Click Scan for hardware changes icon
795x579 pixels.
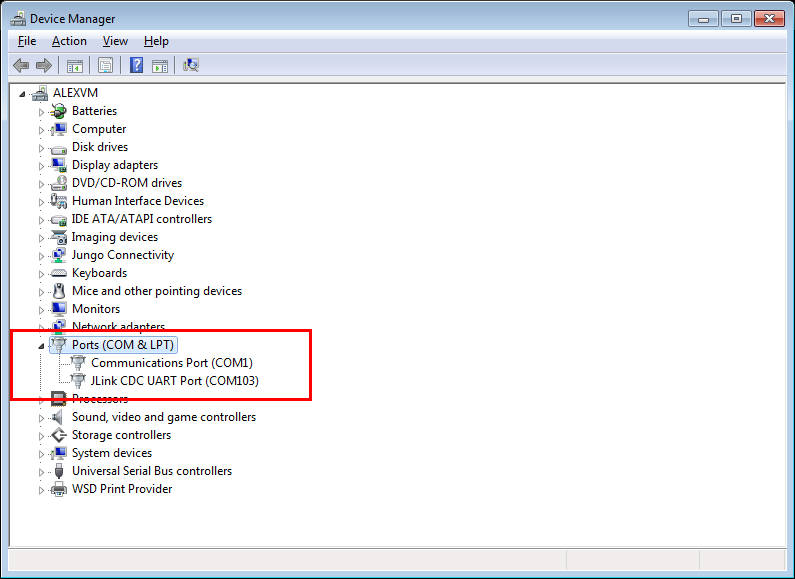[x=191, y=66]
